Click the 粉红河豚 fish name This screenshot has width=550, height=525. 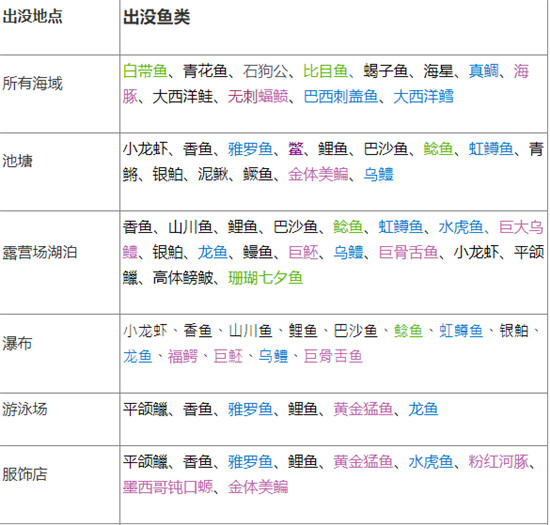point(498,462)
